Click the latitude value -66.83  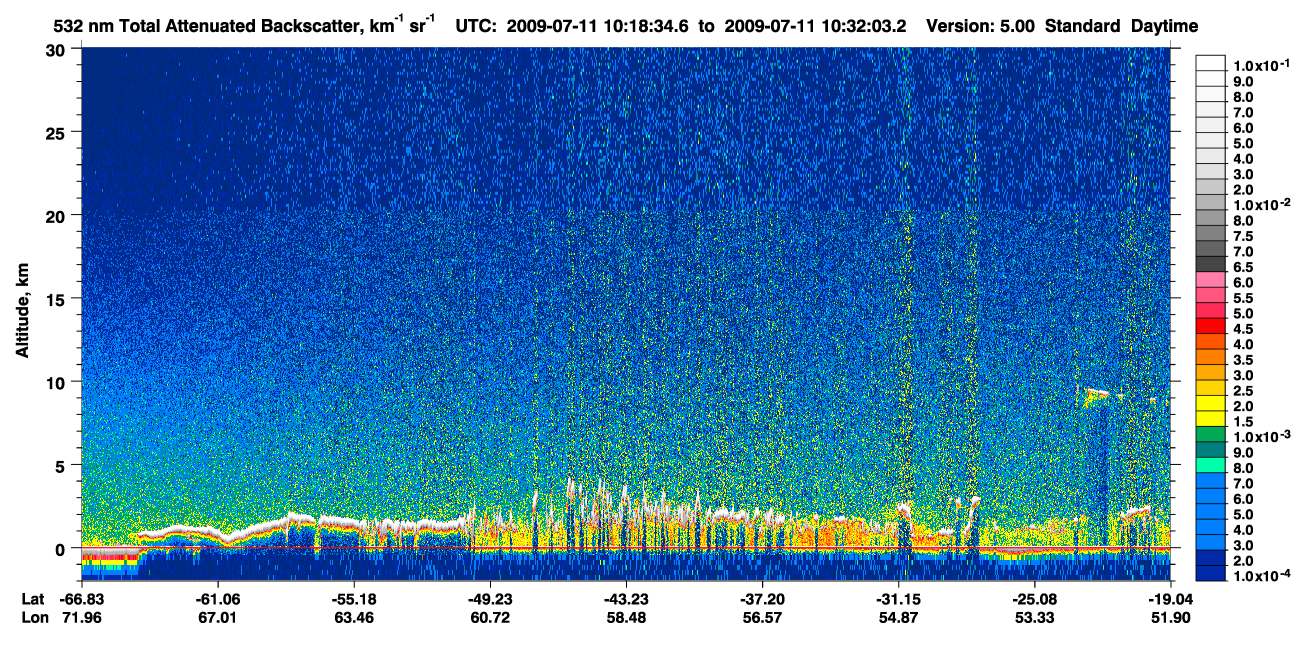point(81,598)
